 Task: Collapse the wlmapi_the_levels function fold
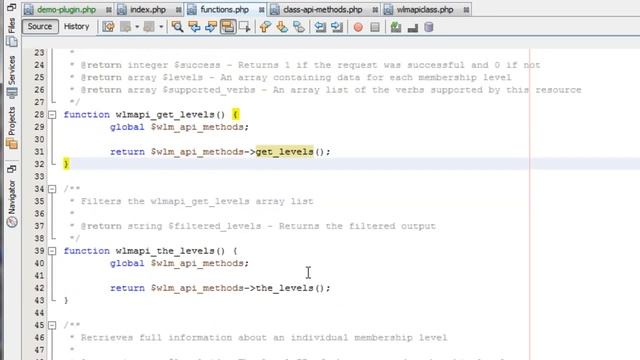(52, 251)
